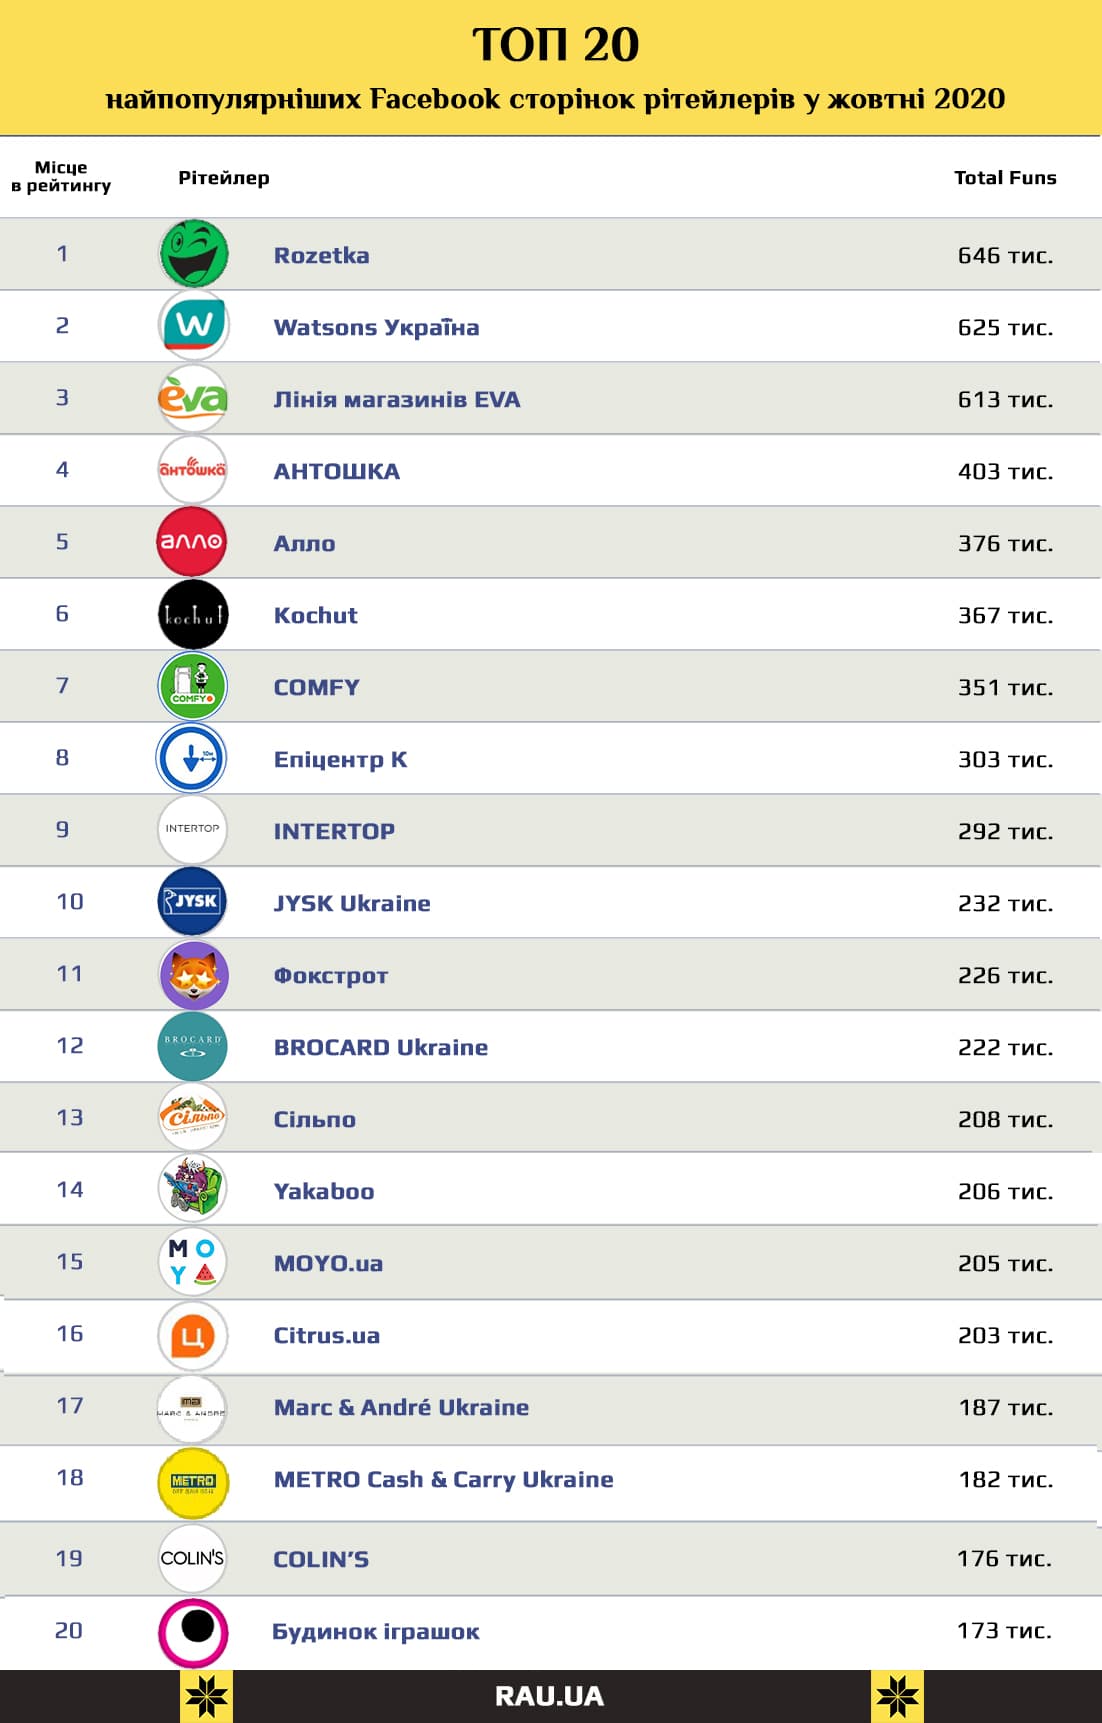Click the green COMFY logo

click(193, 686)
